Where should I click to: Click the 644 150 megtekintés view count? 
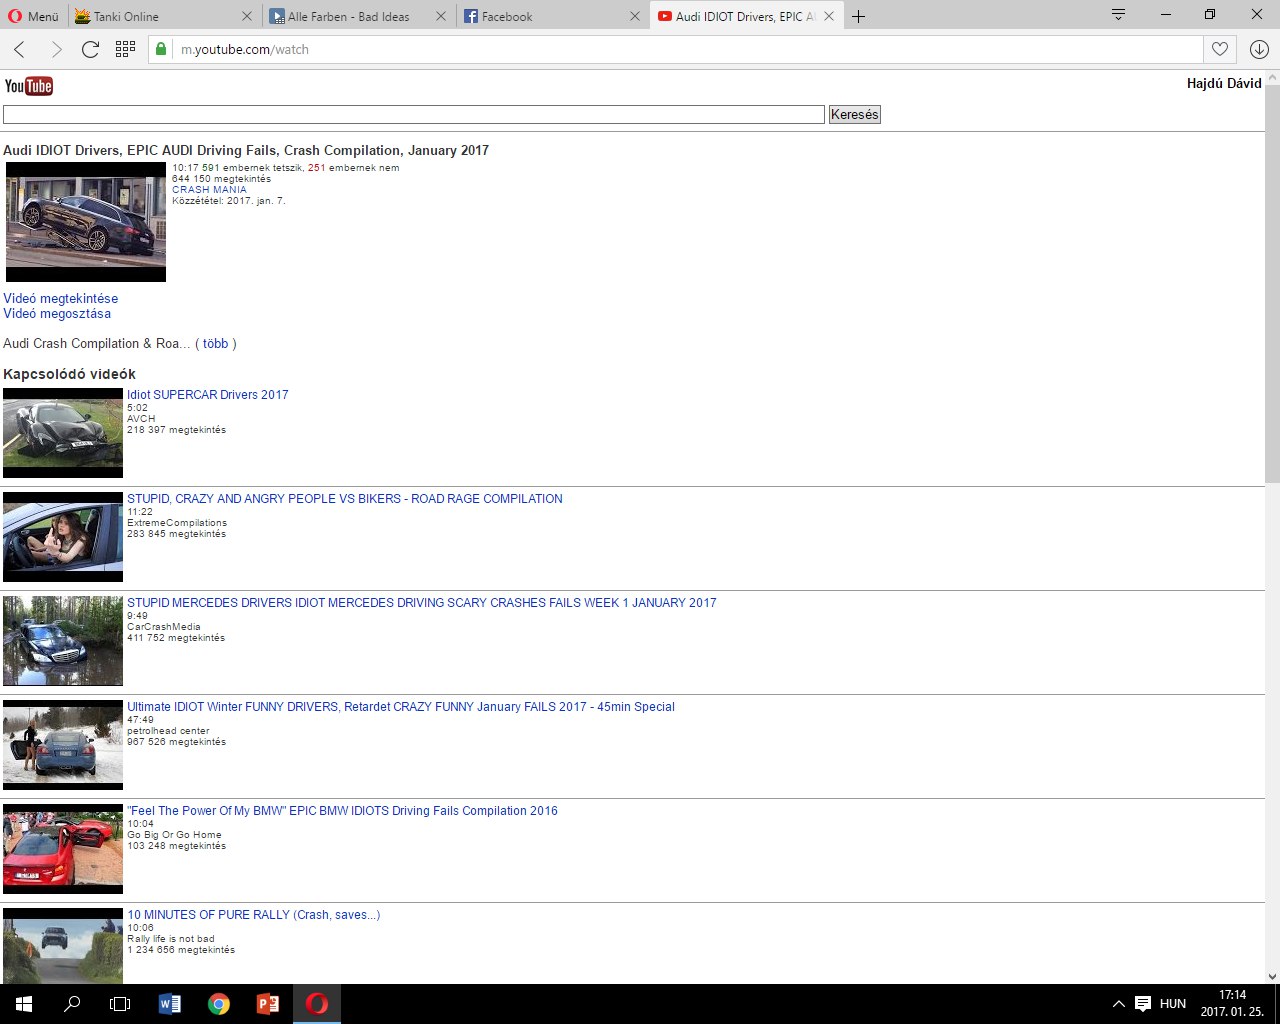tap(221, 178)
